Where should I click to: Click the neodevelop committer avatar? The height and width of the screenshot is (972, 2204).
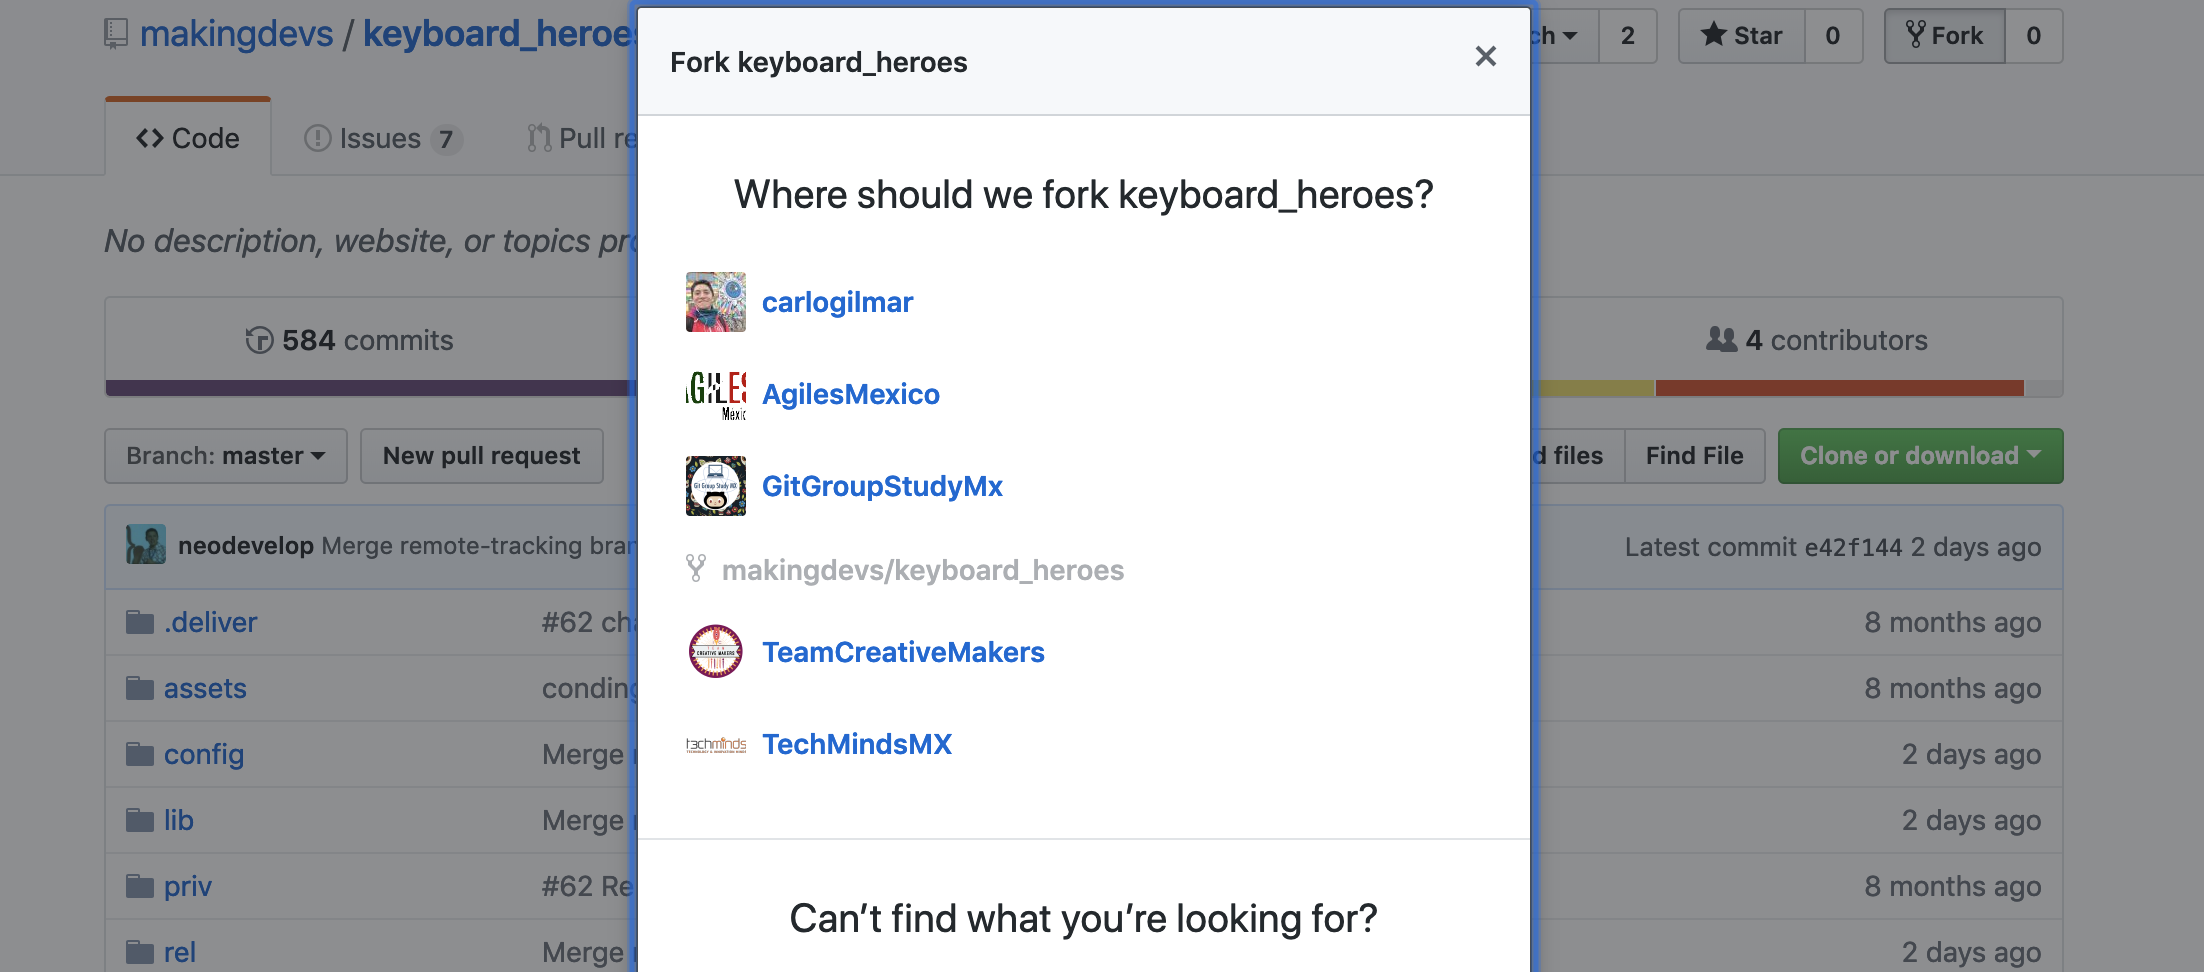(146, 545)
